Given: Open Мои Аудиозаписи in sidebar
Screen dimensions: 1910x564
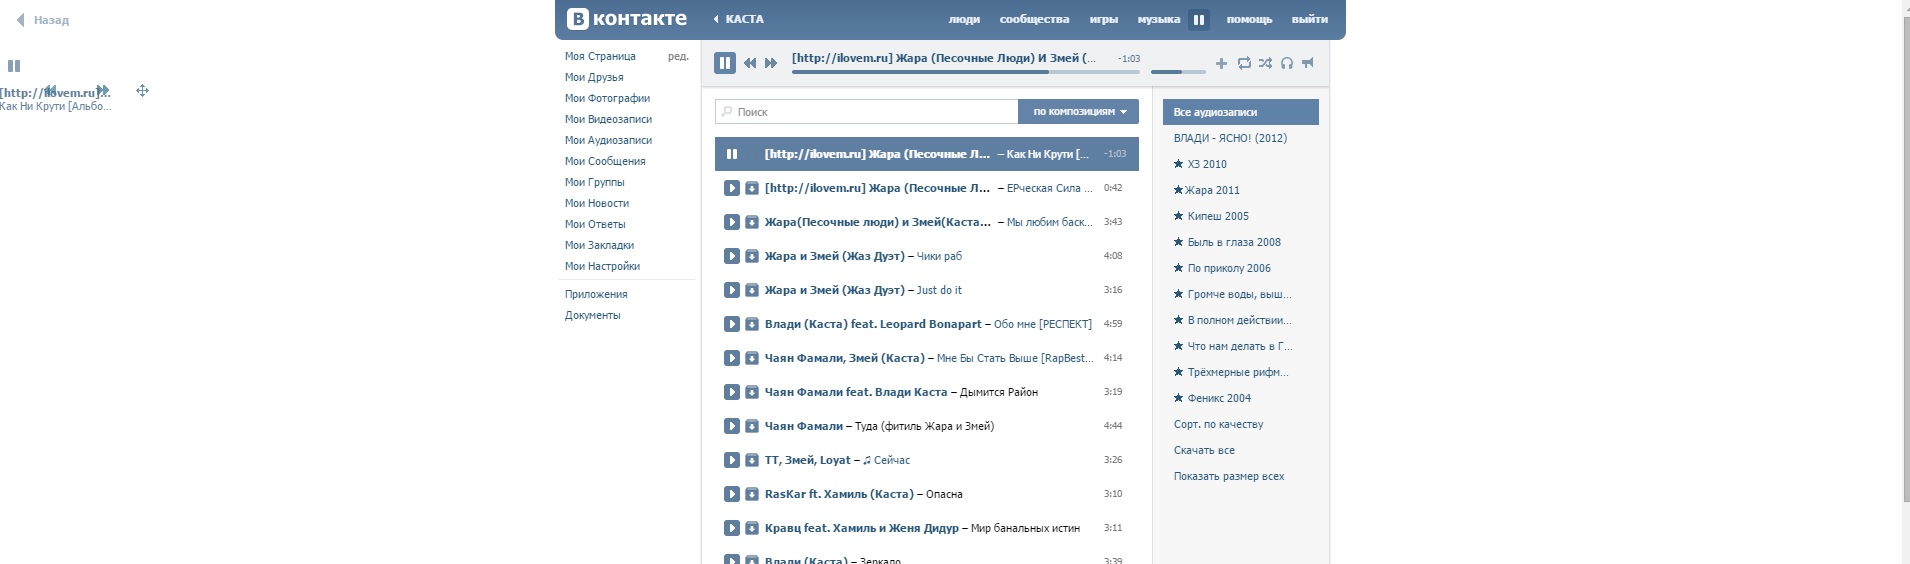Looking at the screenshot, I should pyautogui.click(x=608, y=140).
